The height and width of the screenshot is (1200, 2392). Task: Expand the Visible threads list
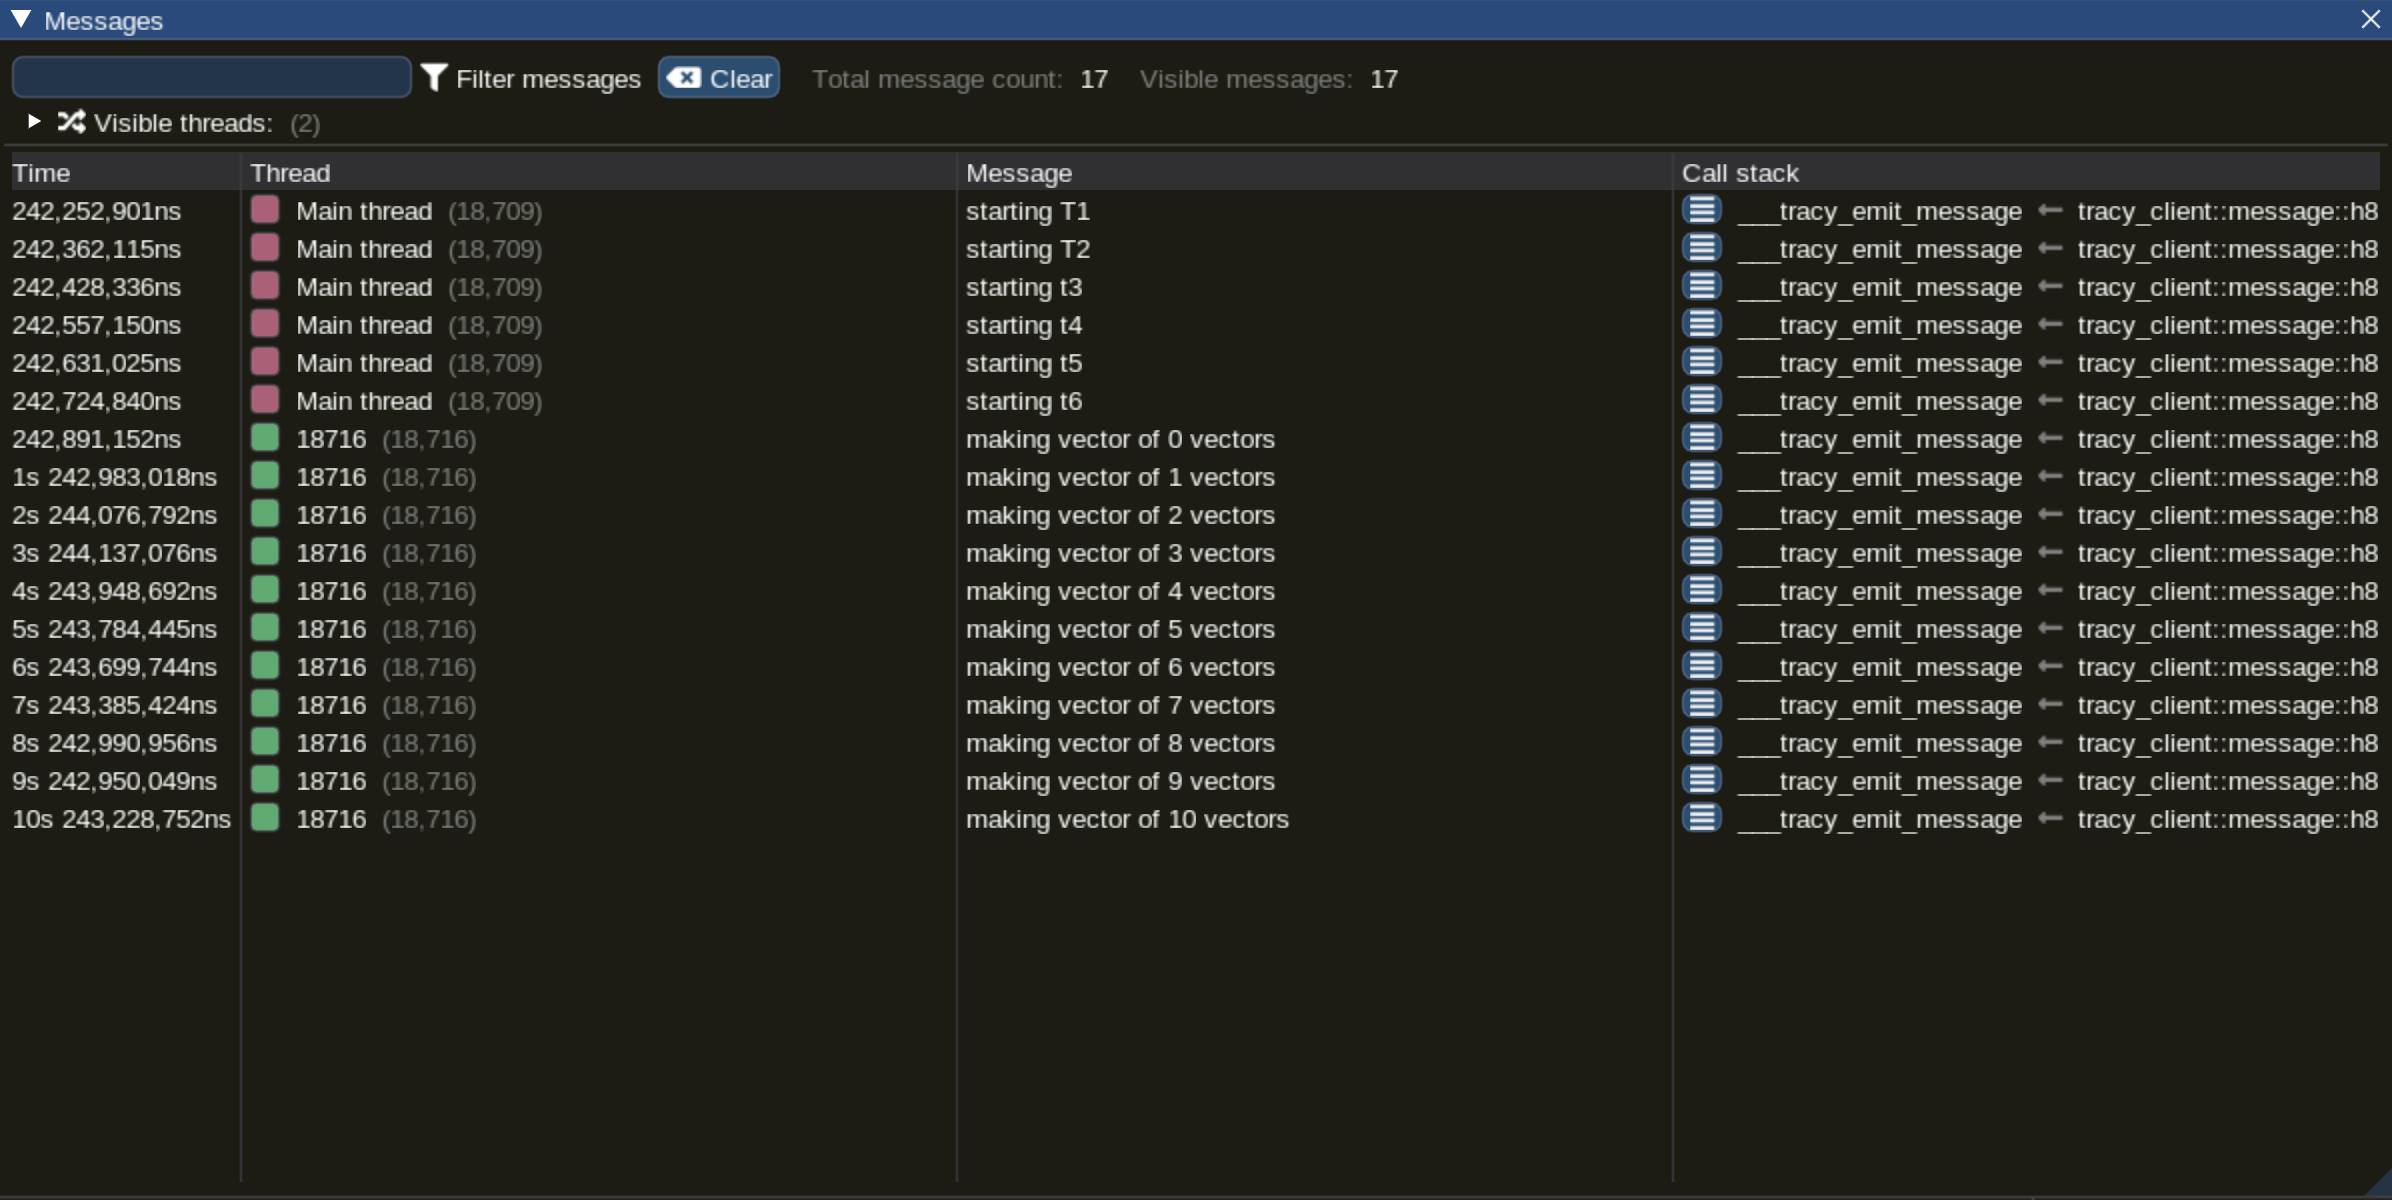tap(34, 121)
